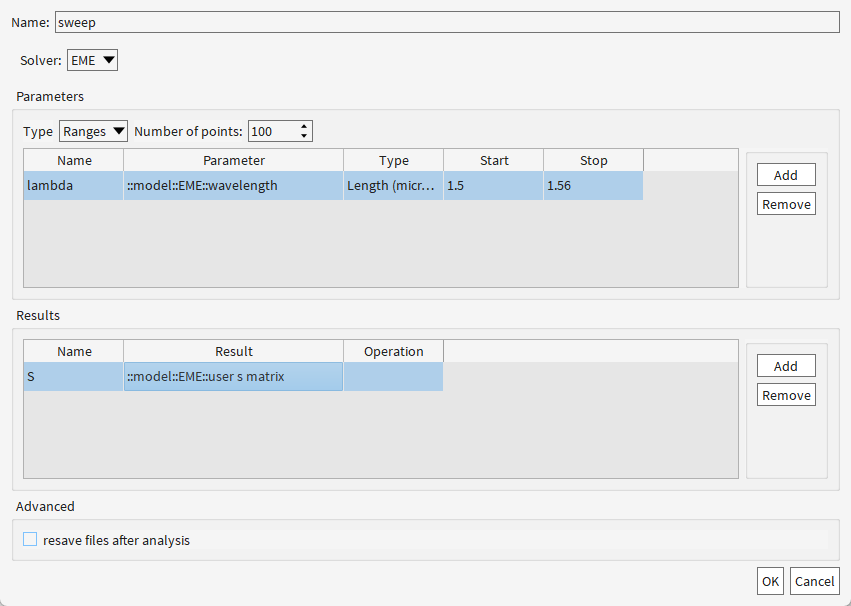Confirm the sweep with OK
Viewport: 851px width, 606px height.
(770, 582)
